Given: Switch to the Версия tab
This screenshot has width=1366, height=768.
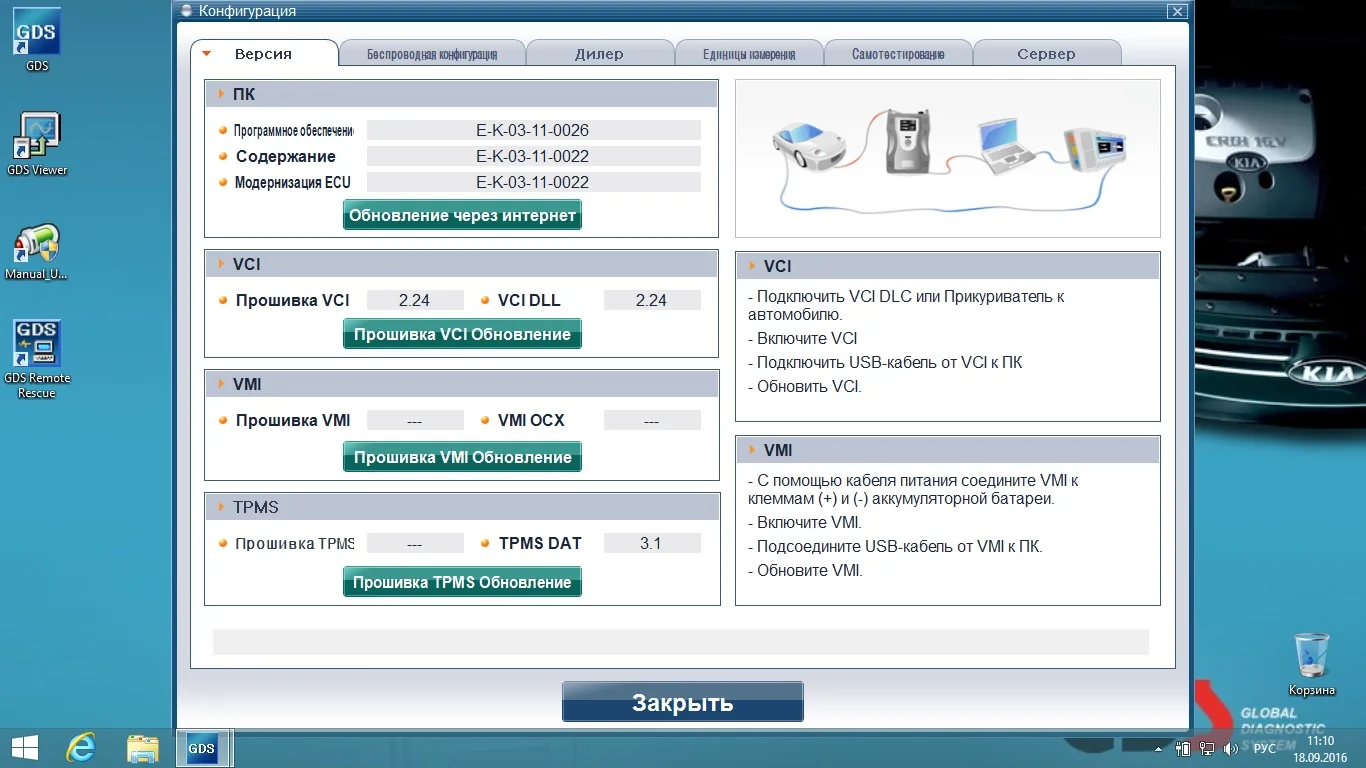Looking at the screenshot, I should click(x=264, y=54).
